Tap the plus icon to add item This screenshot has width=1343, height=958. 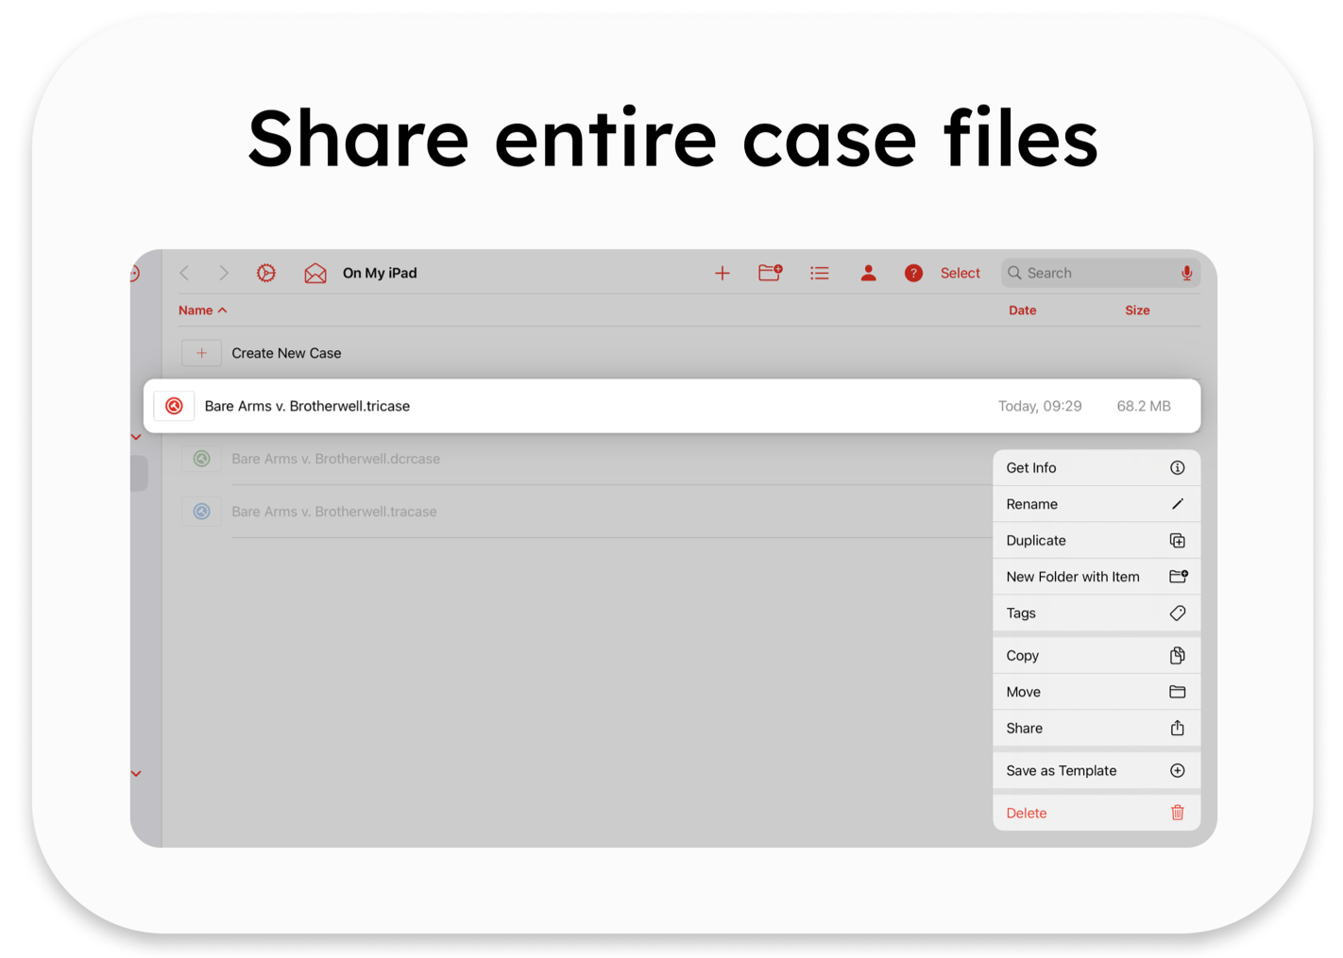[723, 272]
